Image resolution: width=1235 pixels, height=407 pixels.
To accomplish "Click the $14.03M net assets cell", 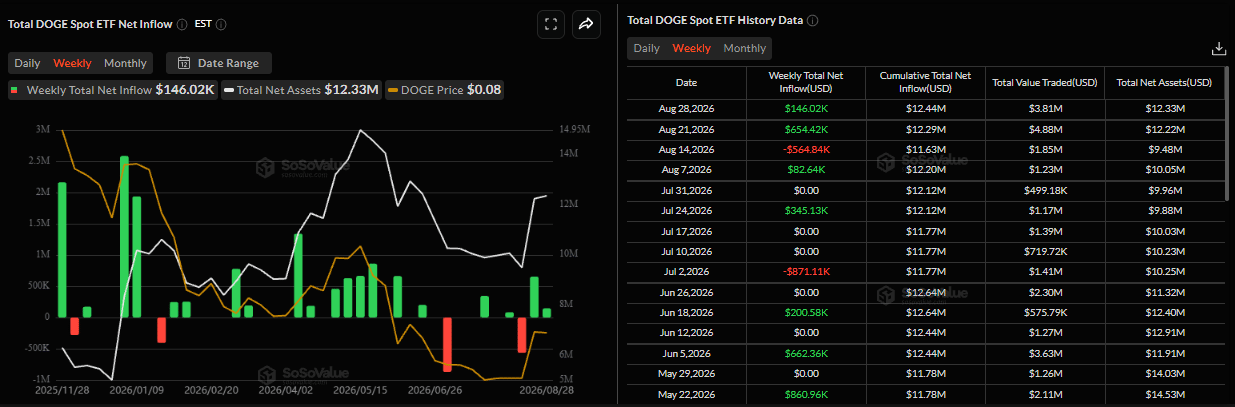I will 1164,374.
